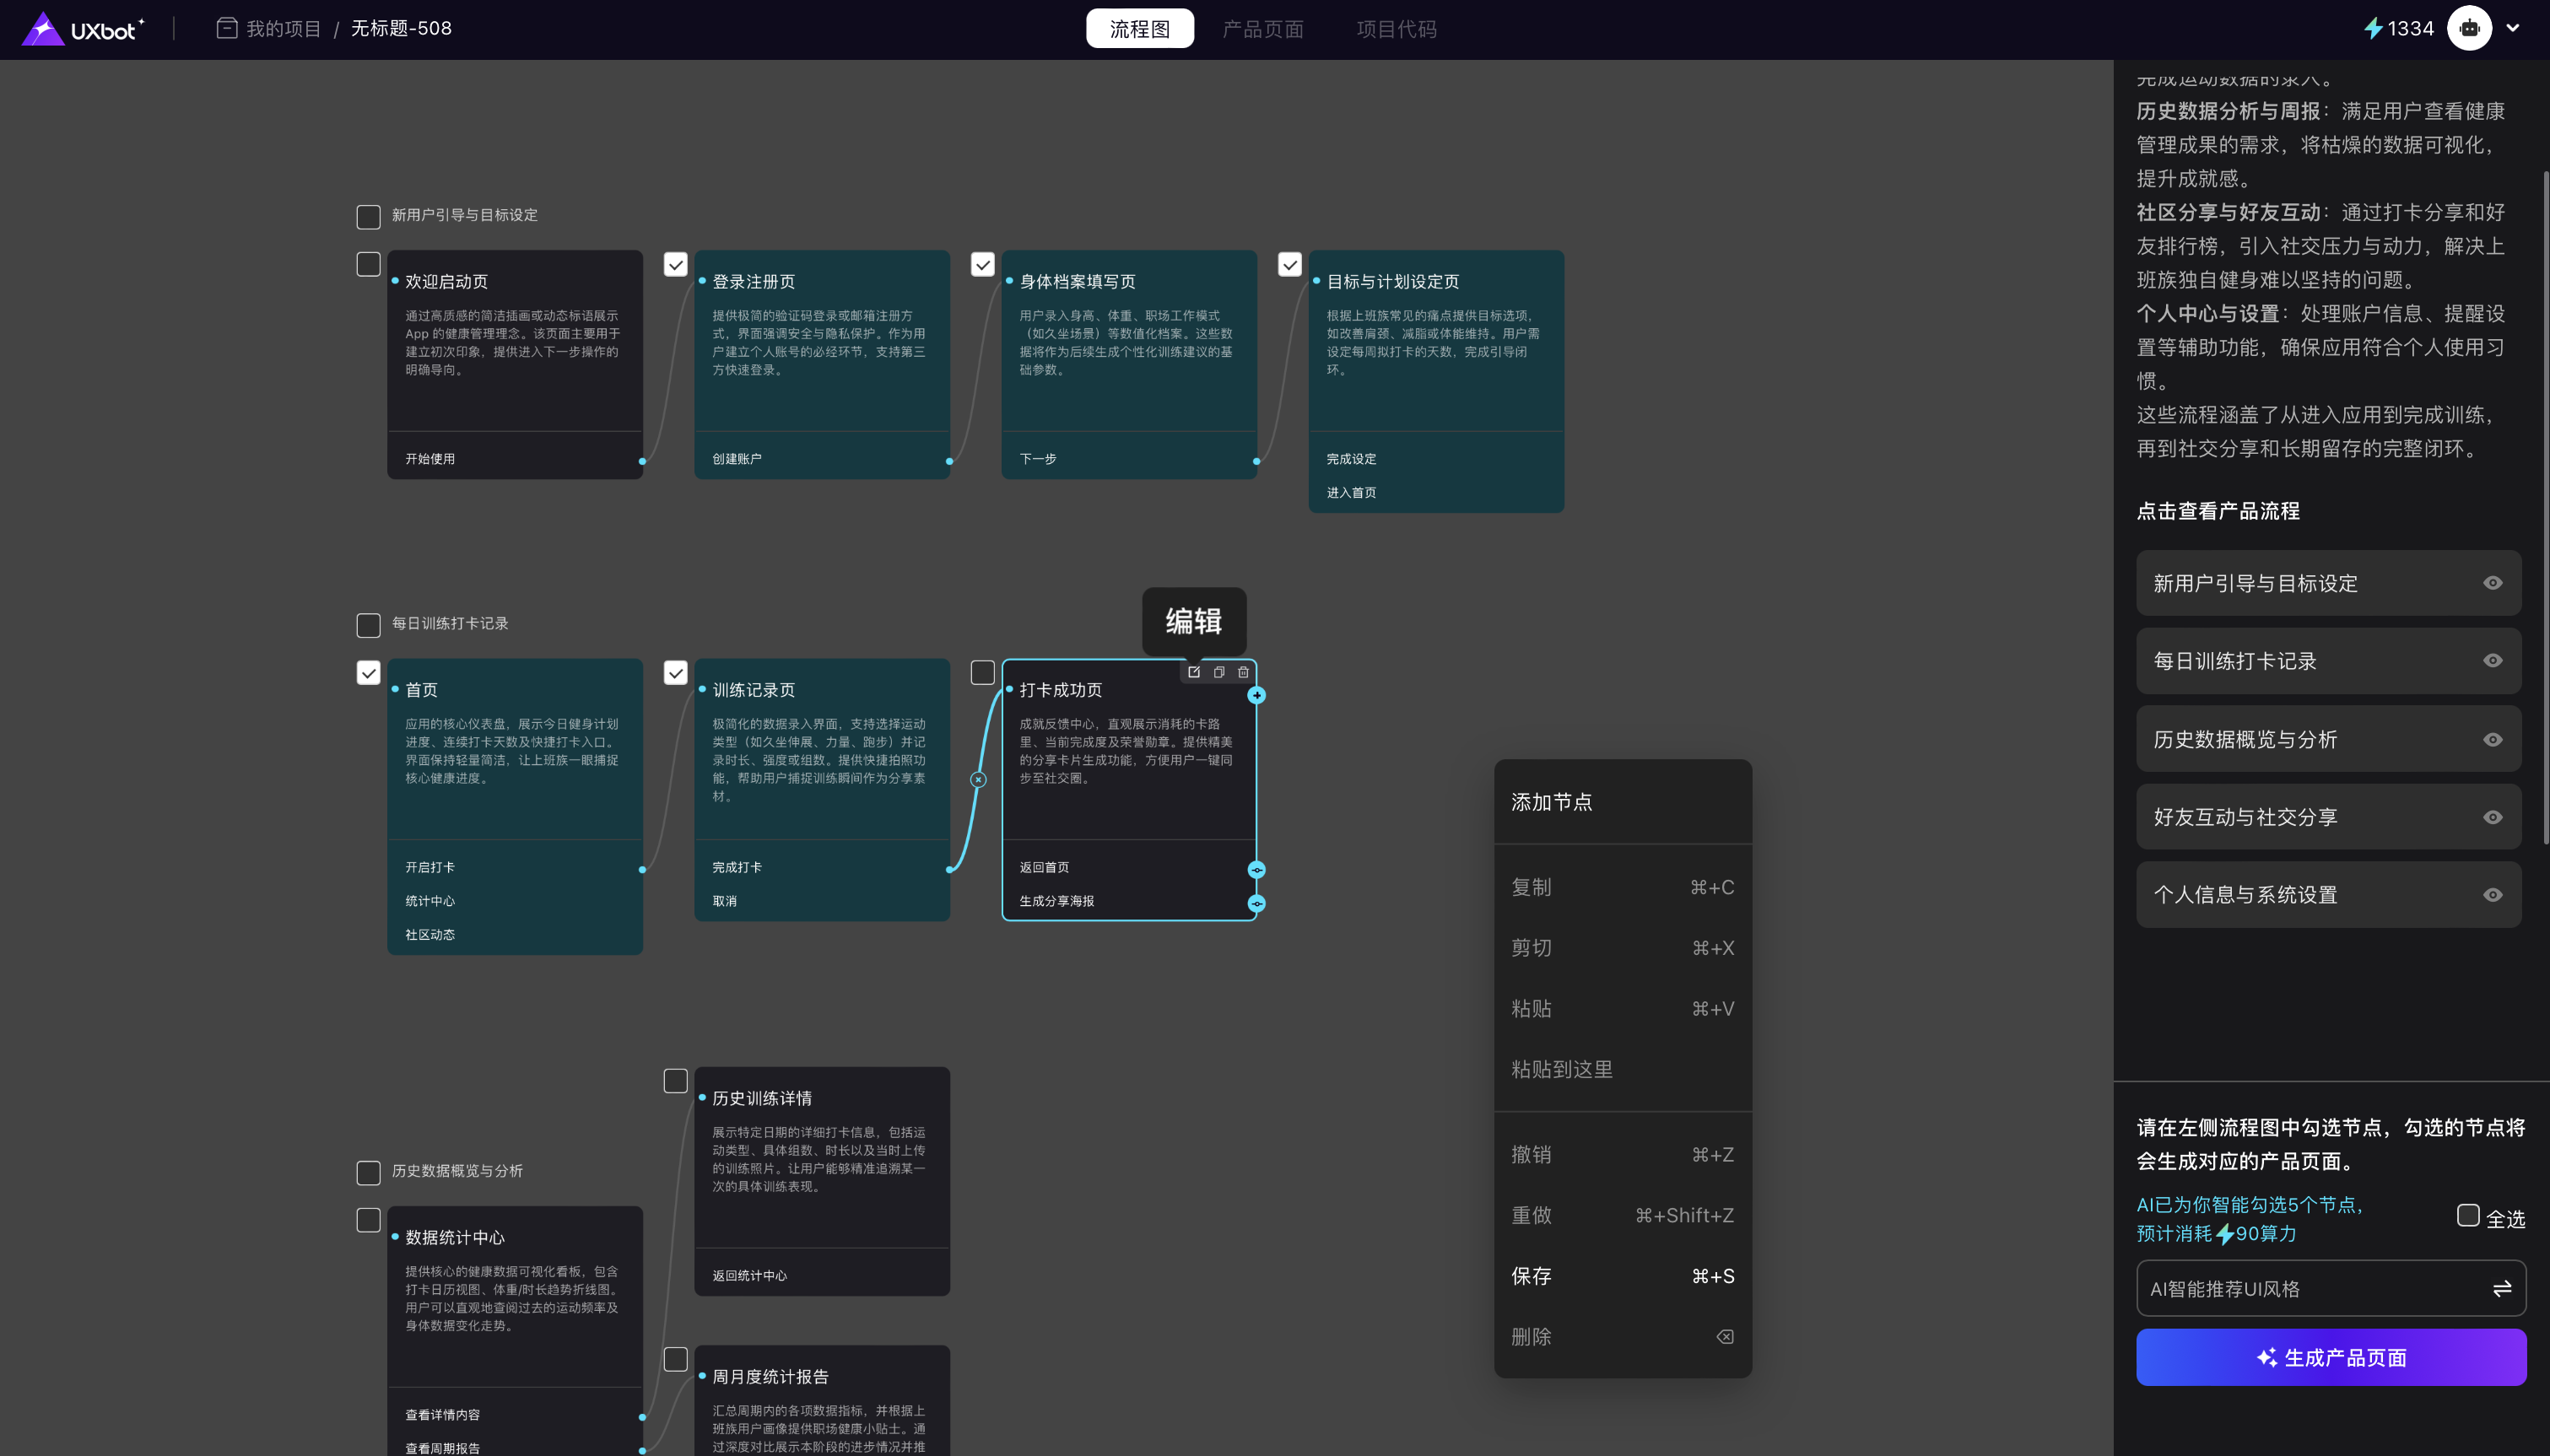Click the 我的项目 folder icon
2550x1456 pixels.
227,28
